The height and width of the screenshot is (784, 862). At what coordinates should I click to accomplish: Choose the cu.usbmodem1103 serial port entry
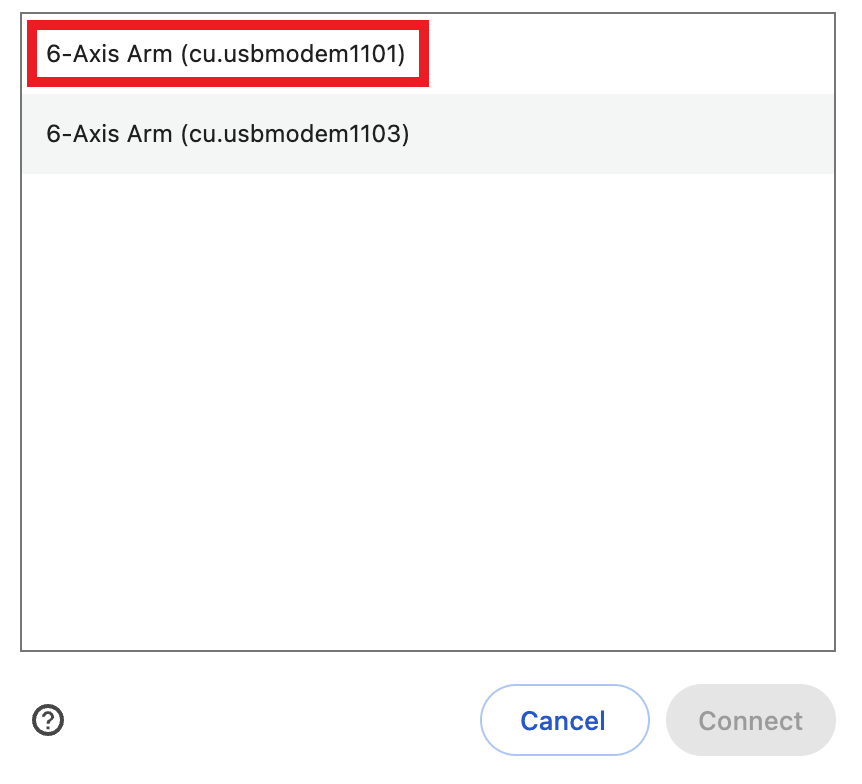pos(226,133)
